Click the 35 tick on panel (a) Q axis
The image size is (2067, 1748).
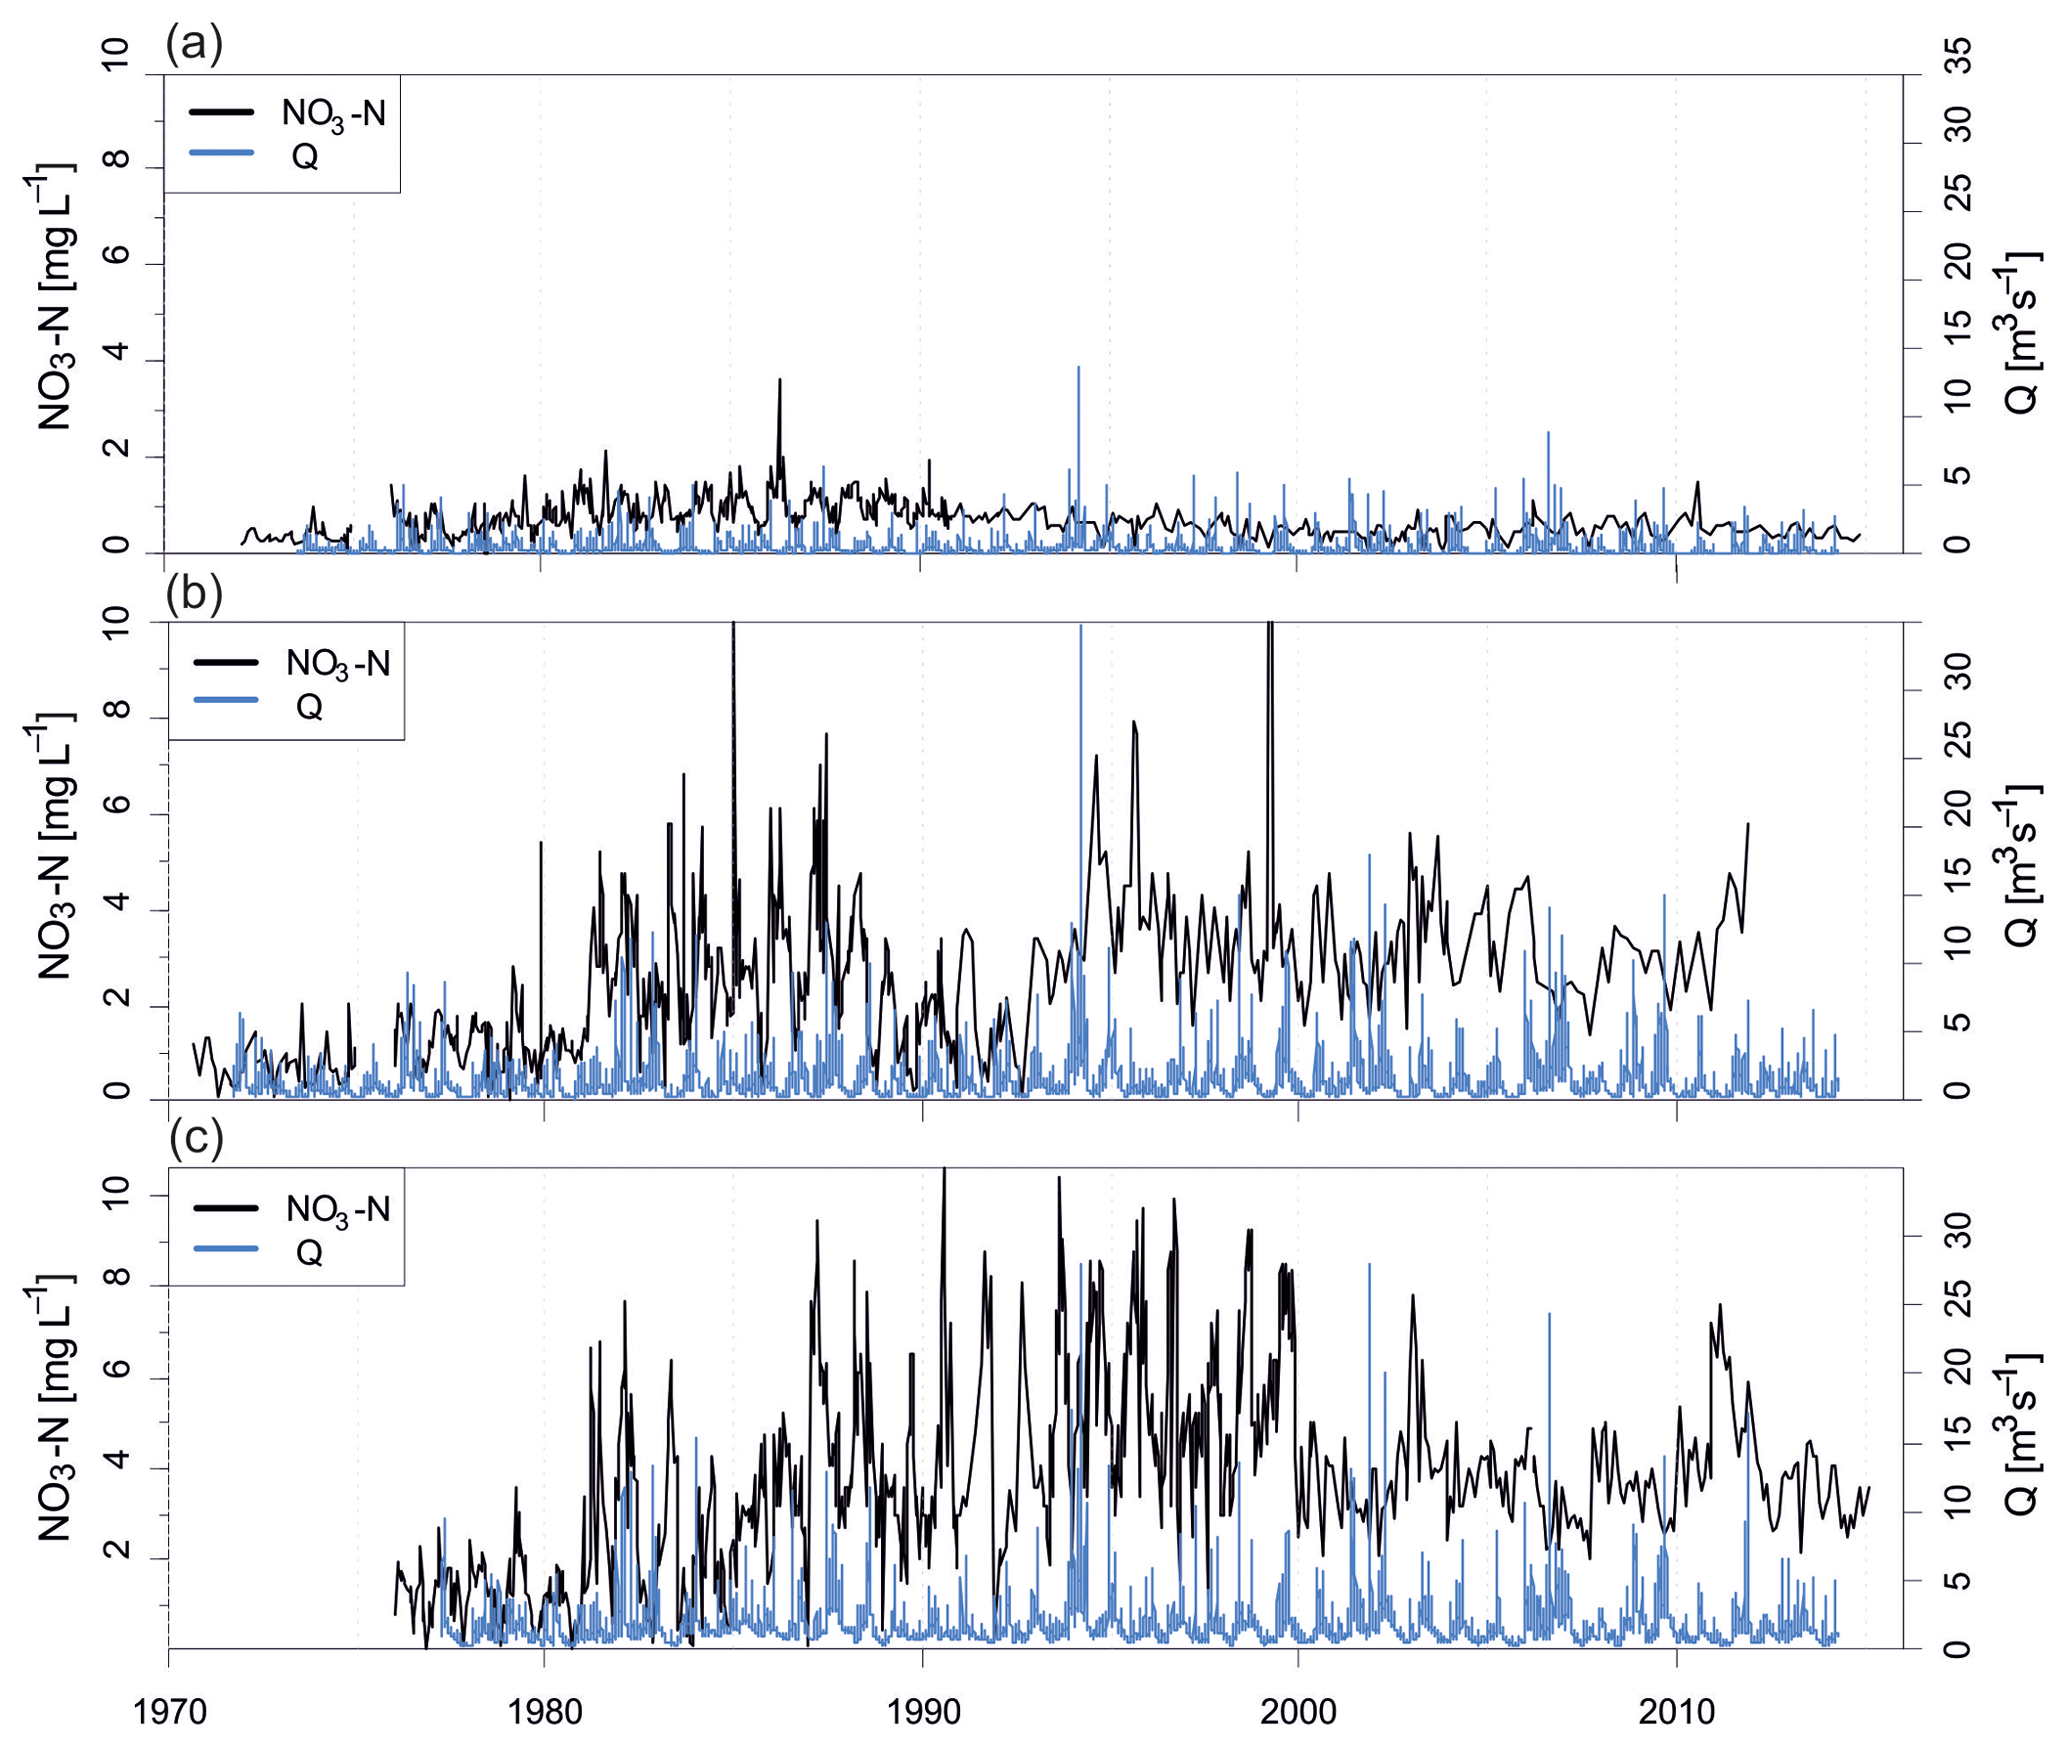(x=1959, y=57)
